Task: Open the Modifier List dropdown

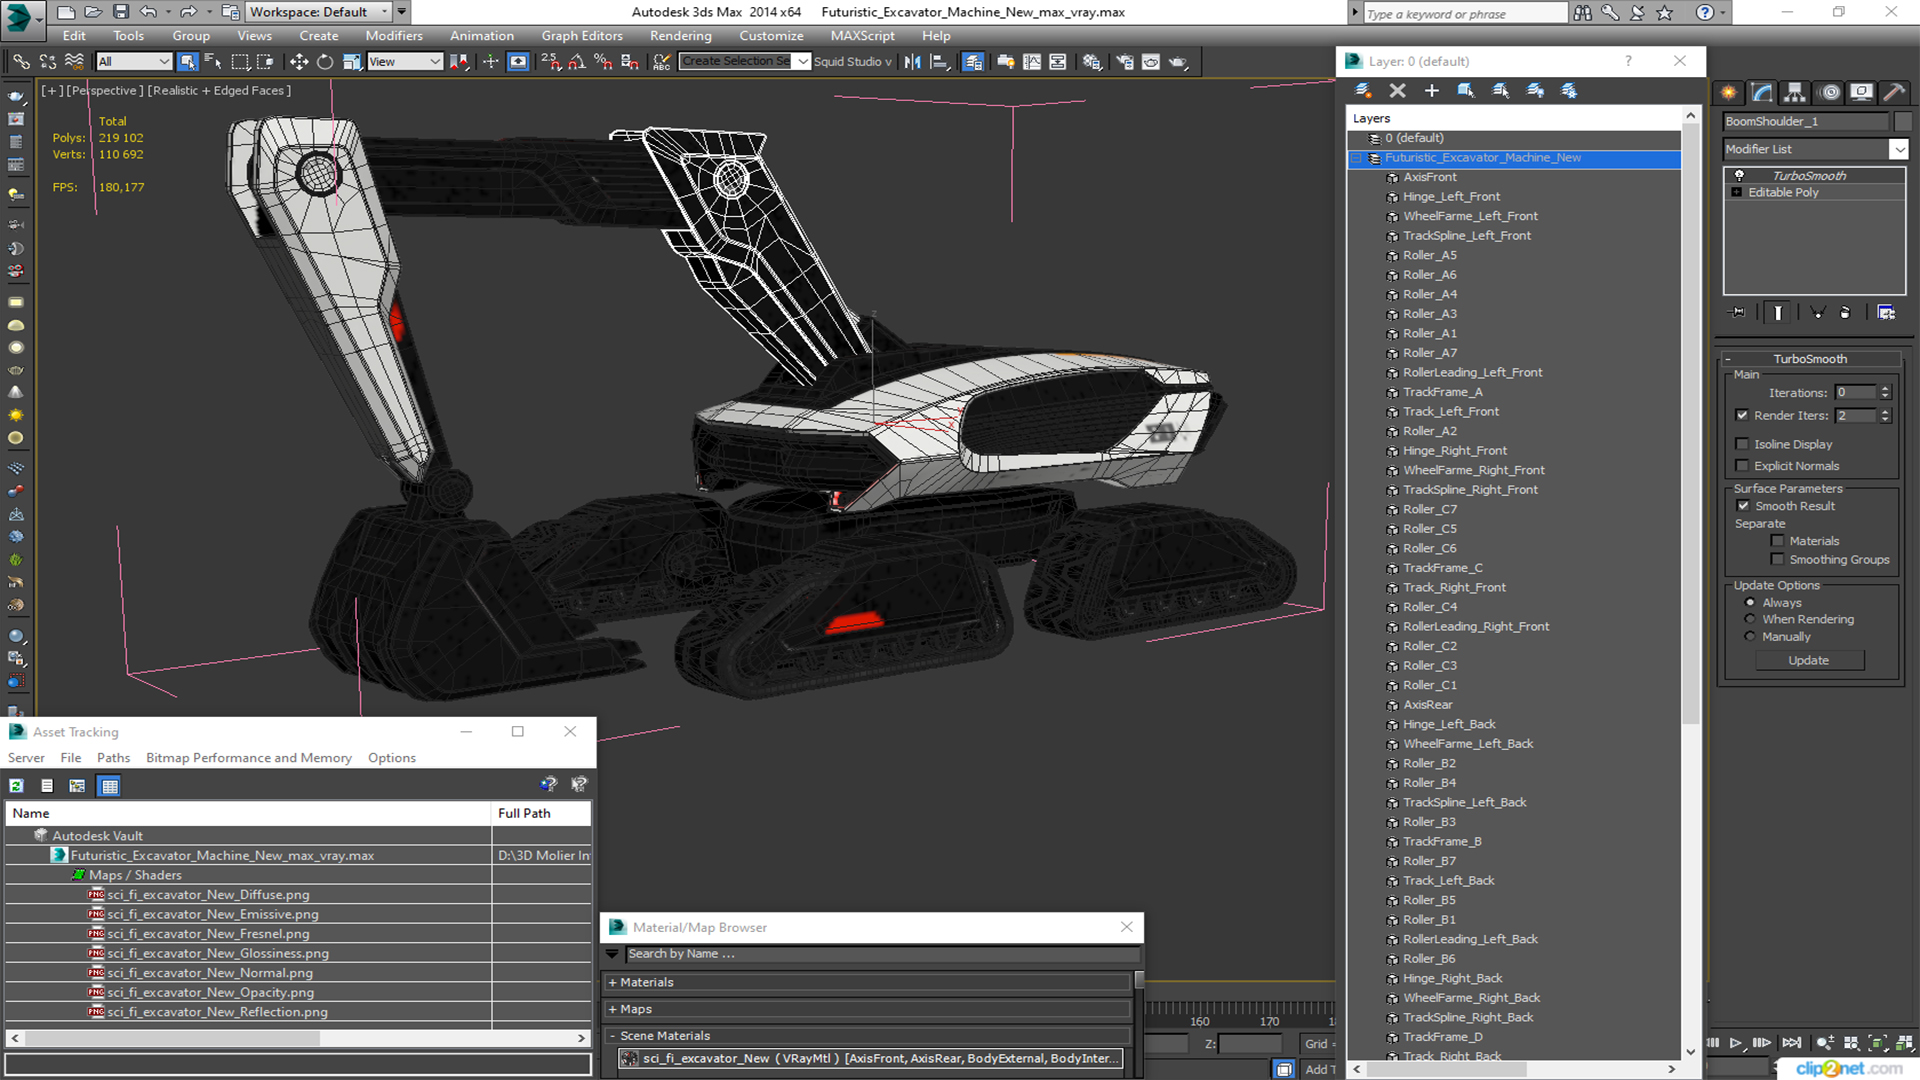Action: 1898,149
